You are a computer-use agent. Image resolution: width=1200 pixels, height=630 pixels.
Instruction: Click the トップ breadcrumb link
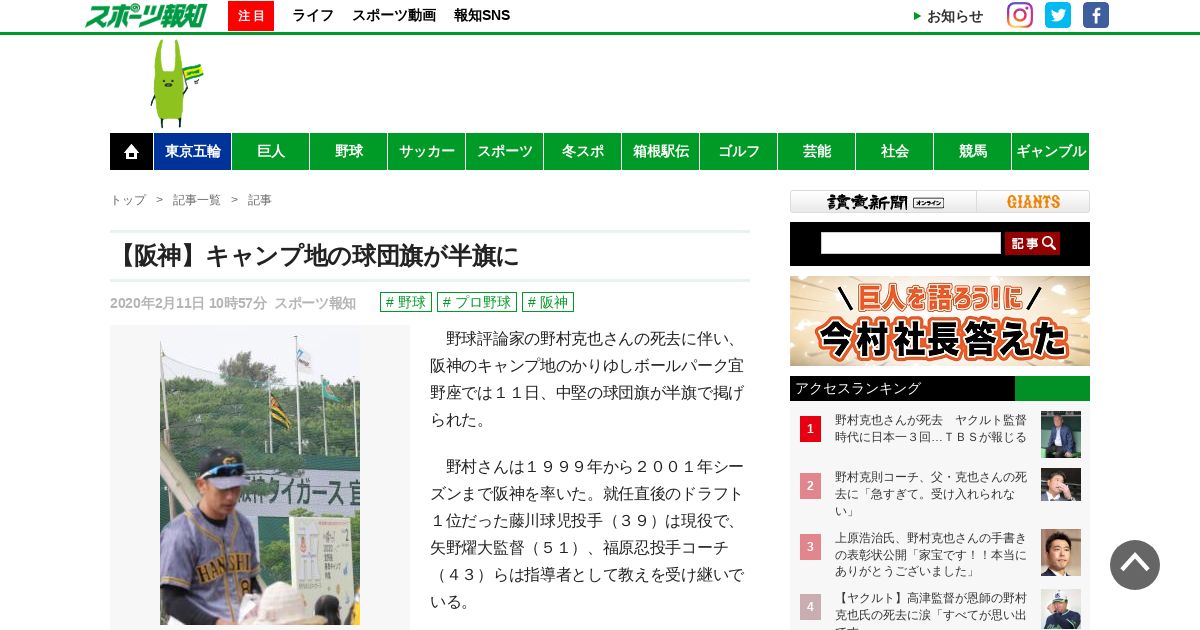coord(128,200)
